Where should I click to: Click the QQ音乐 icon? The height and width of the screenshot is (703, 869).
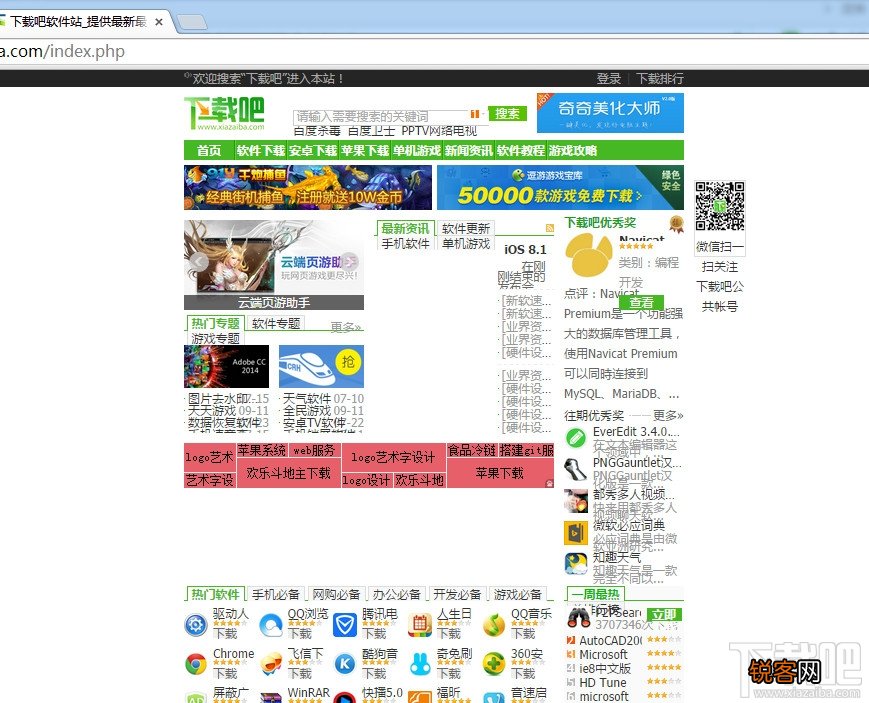494,625
